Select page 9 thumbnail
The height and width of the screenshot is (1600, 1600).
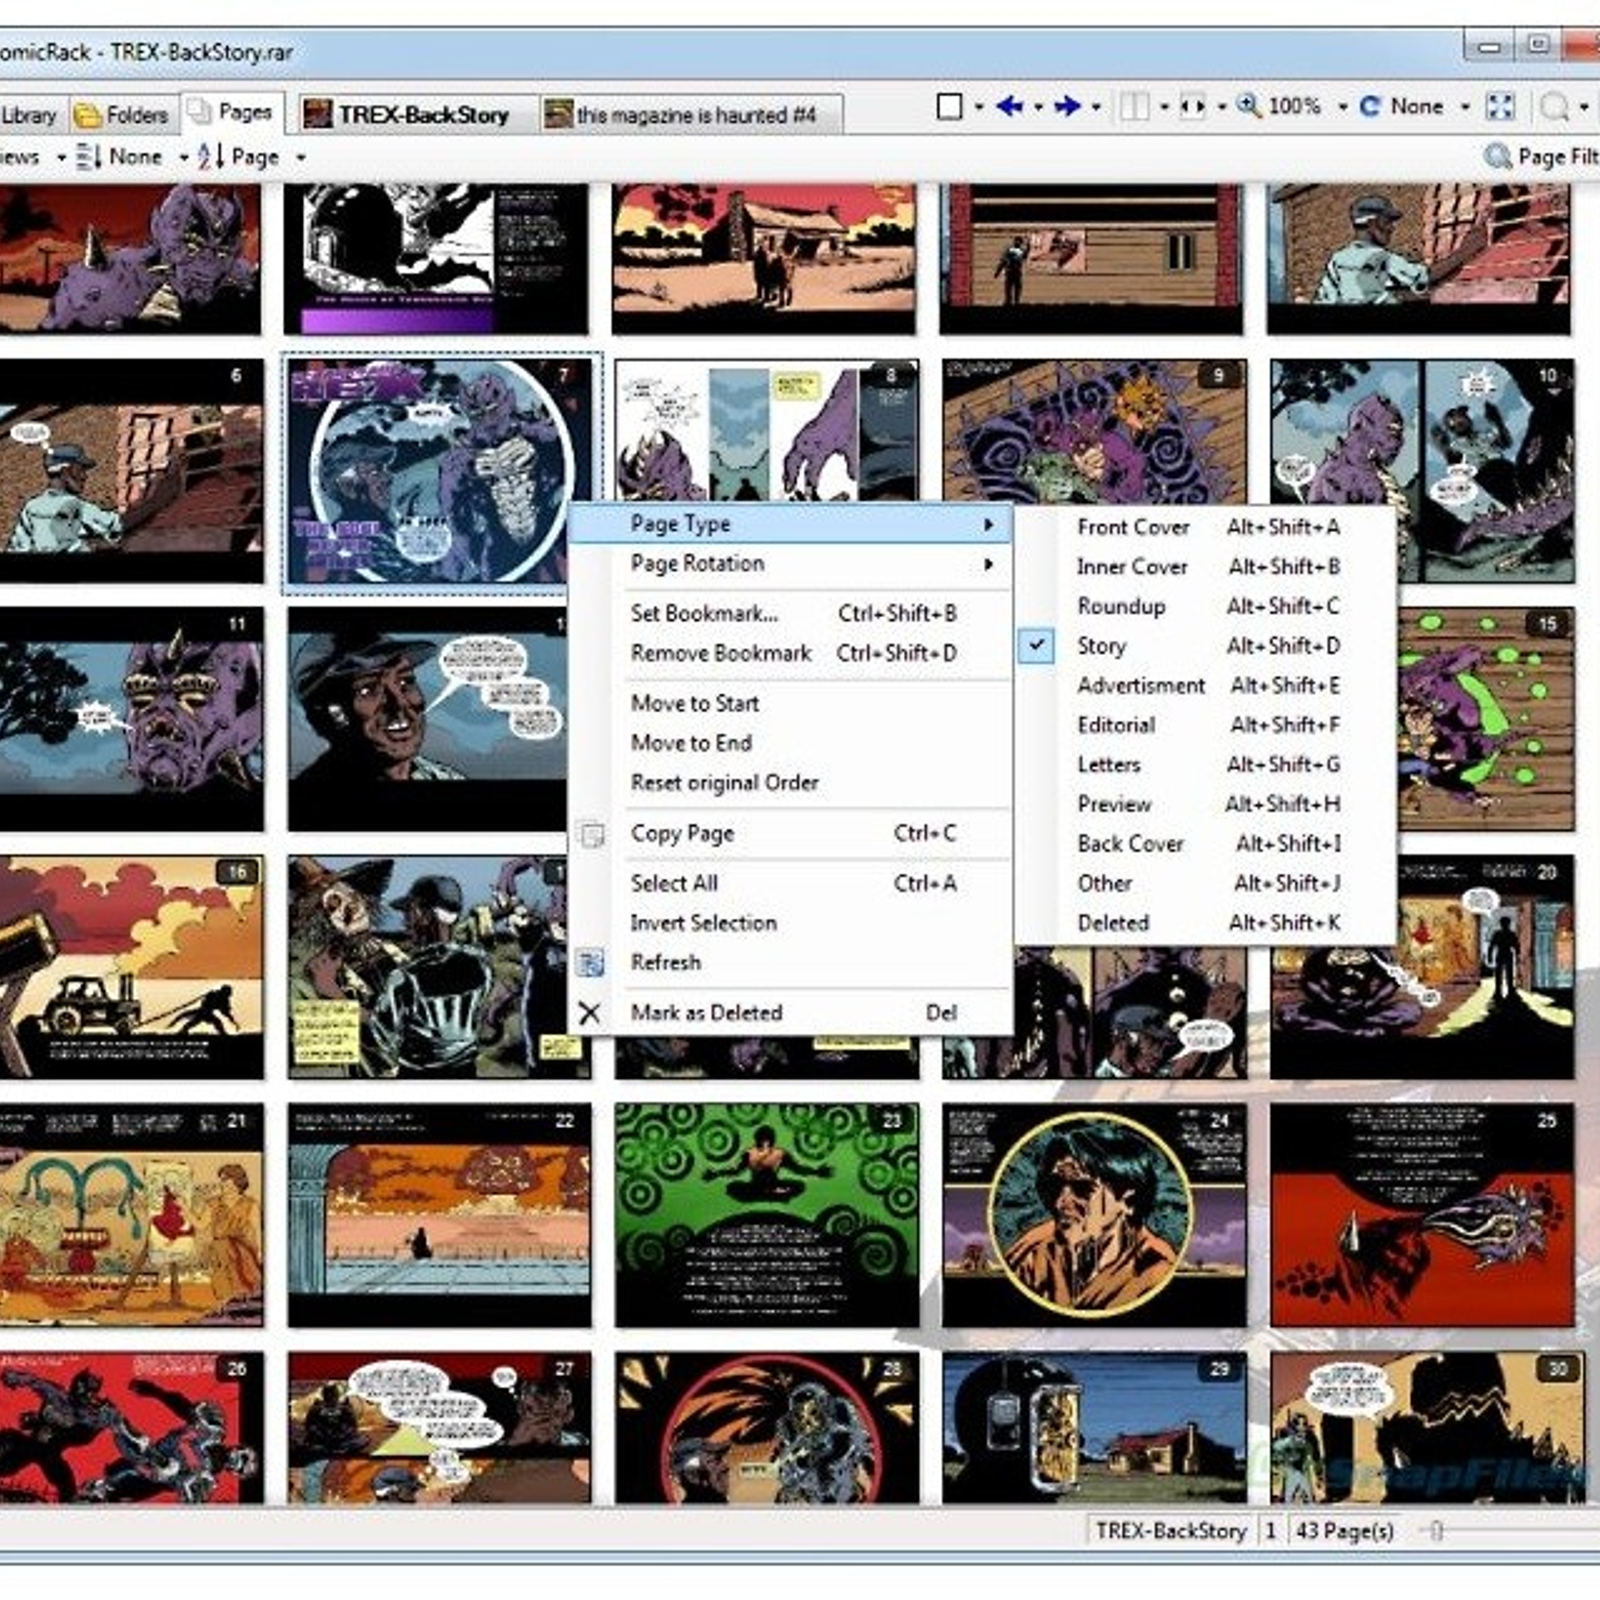[1094, 432]
